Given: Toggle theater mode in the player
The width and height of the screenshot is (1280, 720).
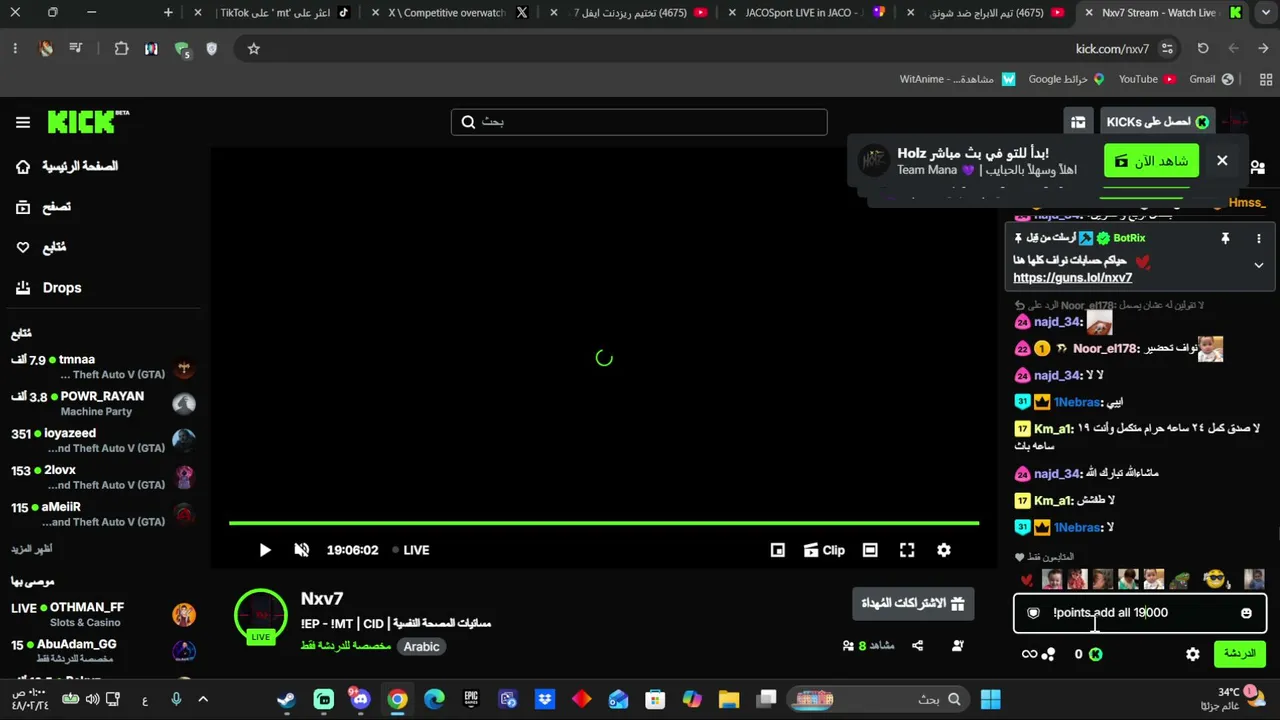Looking at the screenshot, I should (x=870, y=550).
